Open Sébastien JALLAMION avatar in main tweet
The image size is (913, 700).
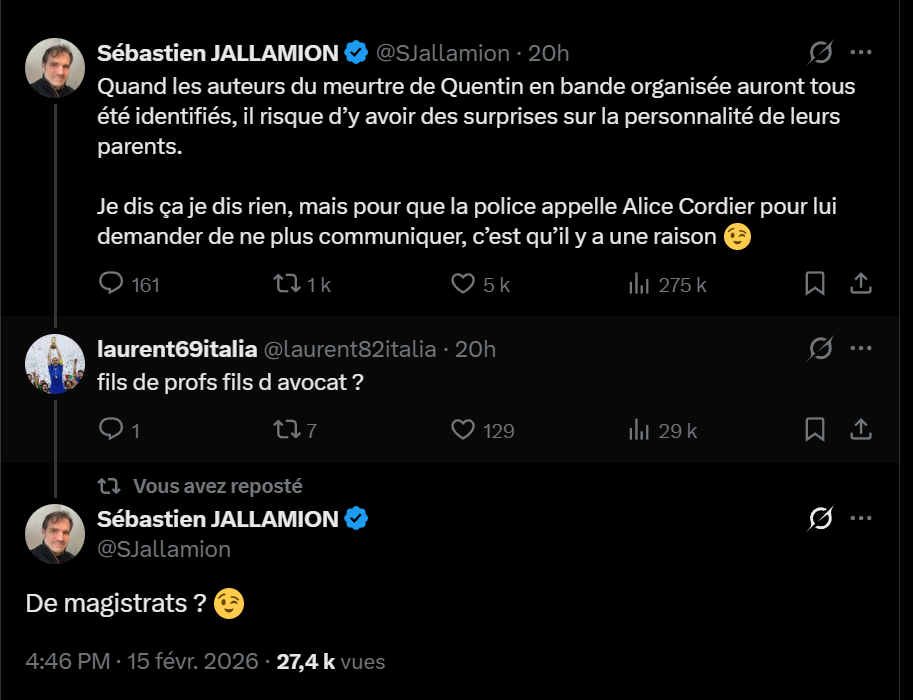coord(55,534)
